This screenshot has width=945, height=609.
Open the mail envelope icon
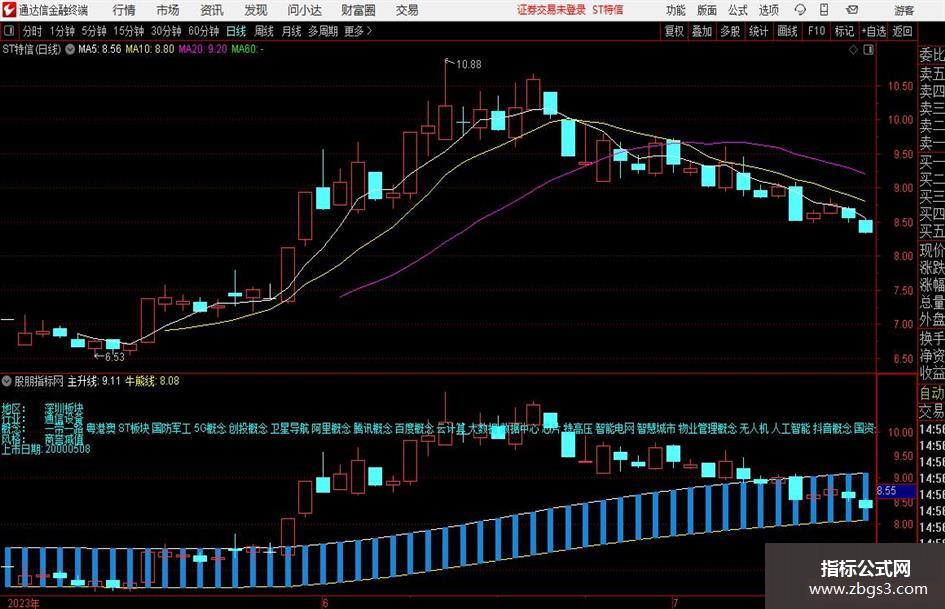(852, 10)
